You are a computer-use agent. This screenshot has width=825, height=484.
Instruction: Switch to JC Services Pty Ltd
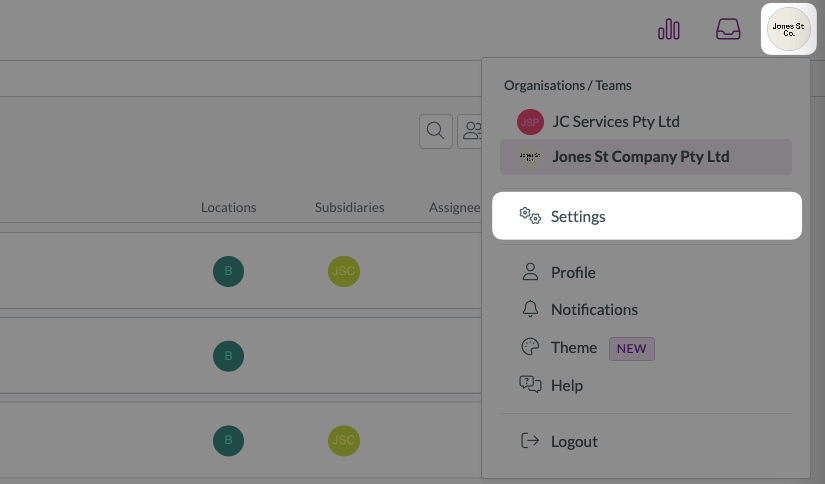pos(614,122)
